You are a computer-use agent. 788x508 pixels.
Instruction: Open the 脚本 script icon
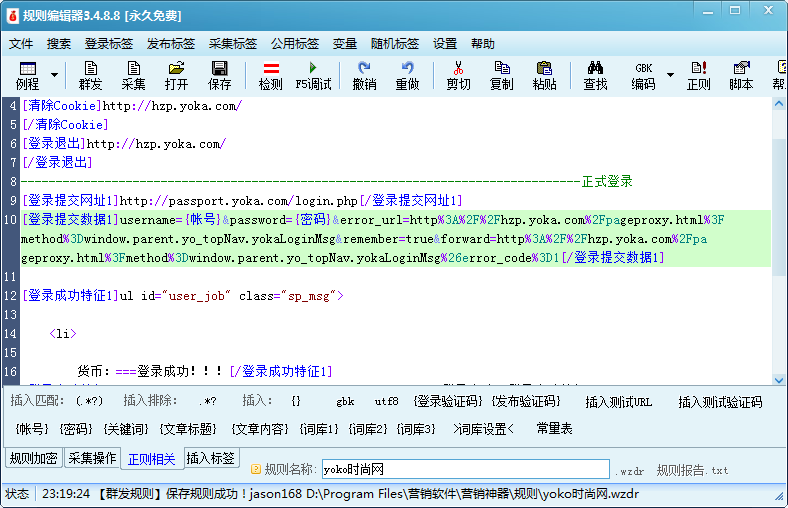[x=741, y=75]
